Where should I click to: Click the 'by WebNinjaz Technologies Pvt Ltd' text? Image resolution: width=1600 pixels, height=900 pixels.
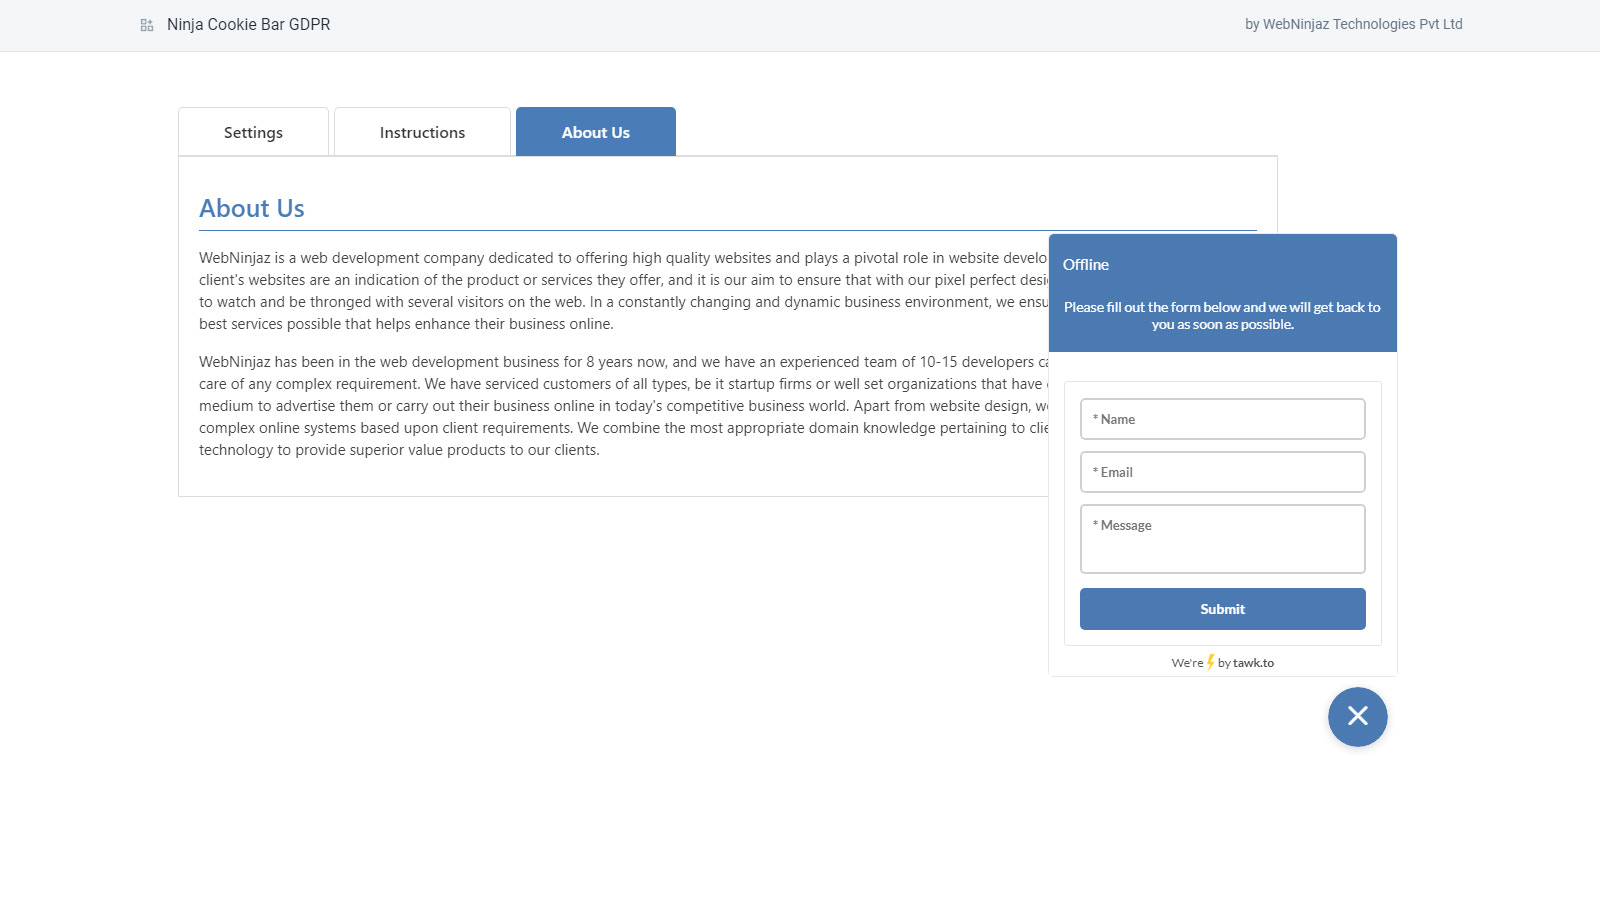[x=1353, y=24]
